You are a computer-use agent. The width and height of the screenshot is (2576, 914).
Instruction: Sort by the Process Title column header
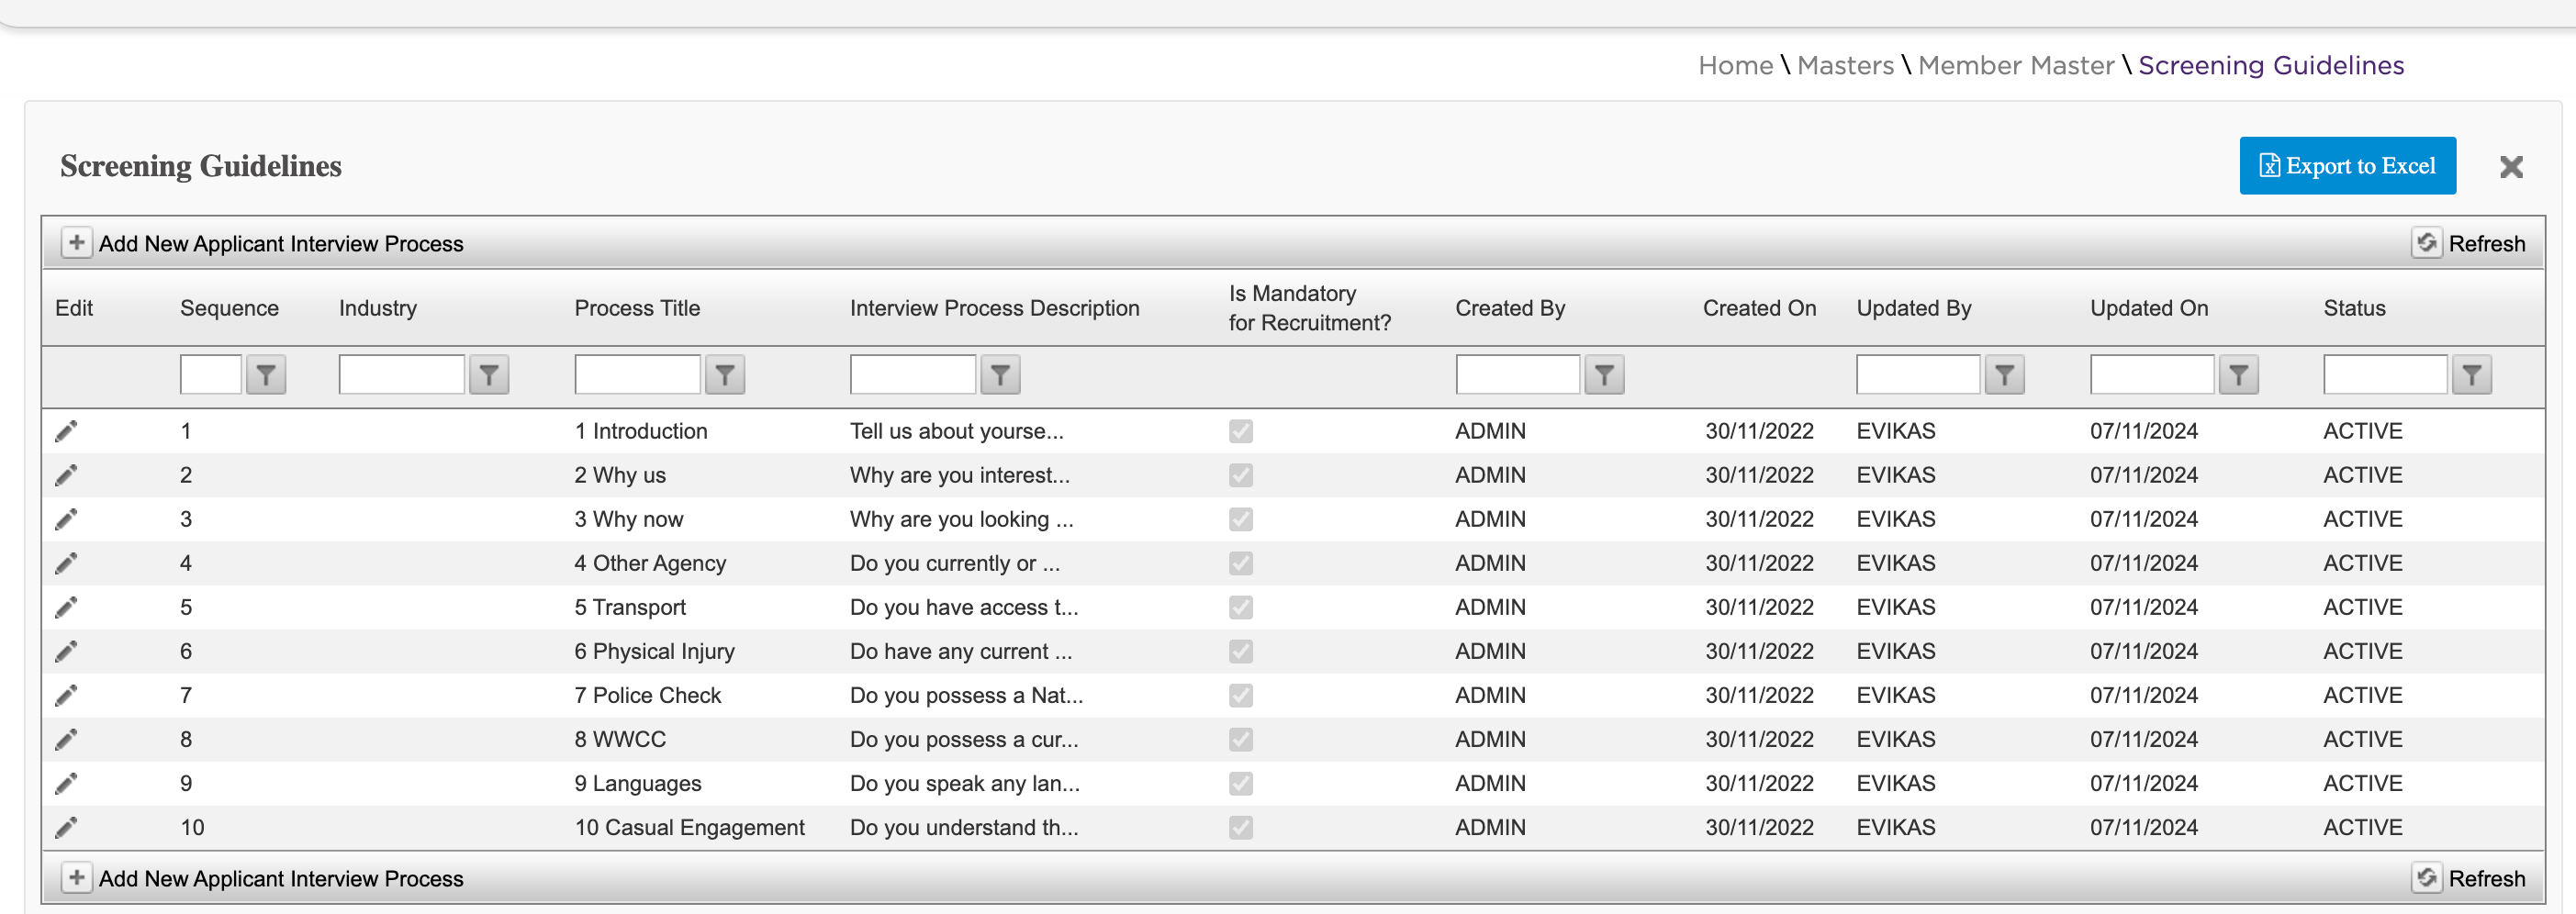click(637, 308)
